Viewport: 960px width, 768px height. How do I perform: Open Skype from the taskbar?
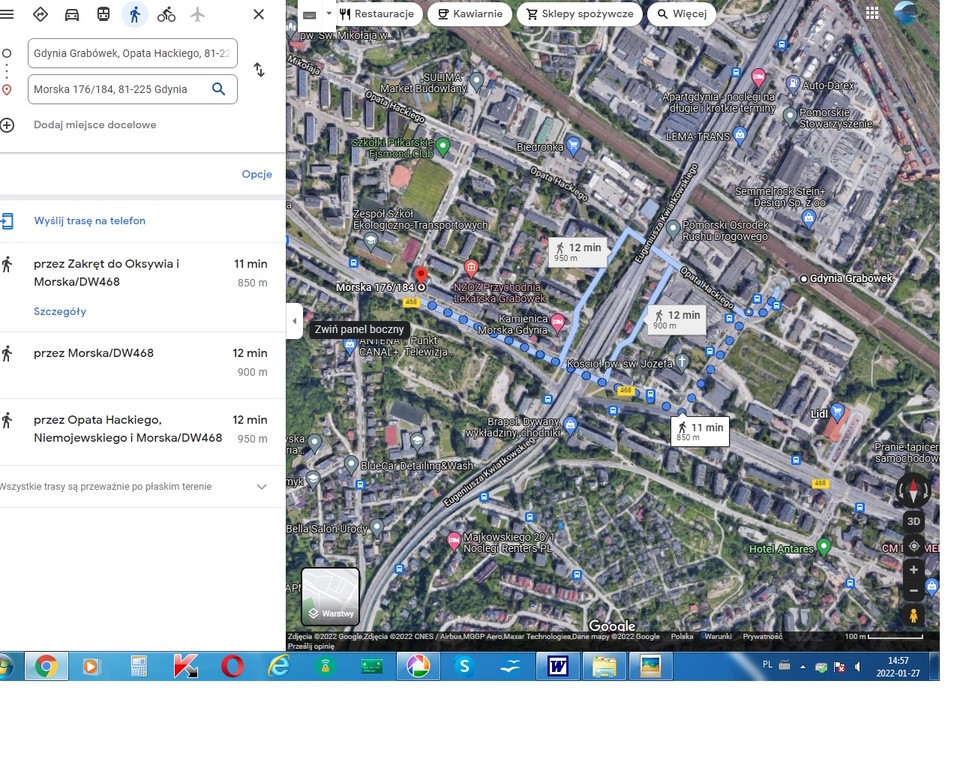[x=464, y=666]
